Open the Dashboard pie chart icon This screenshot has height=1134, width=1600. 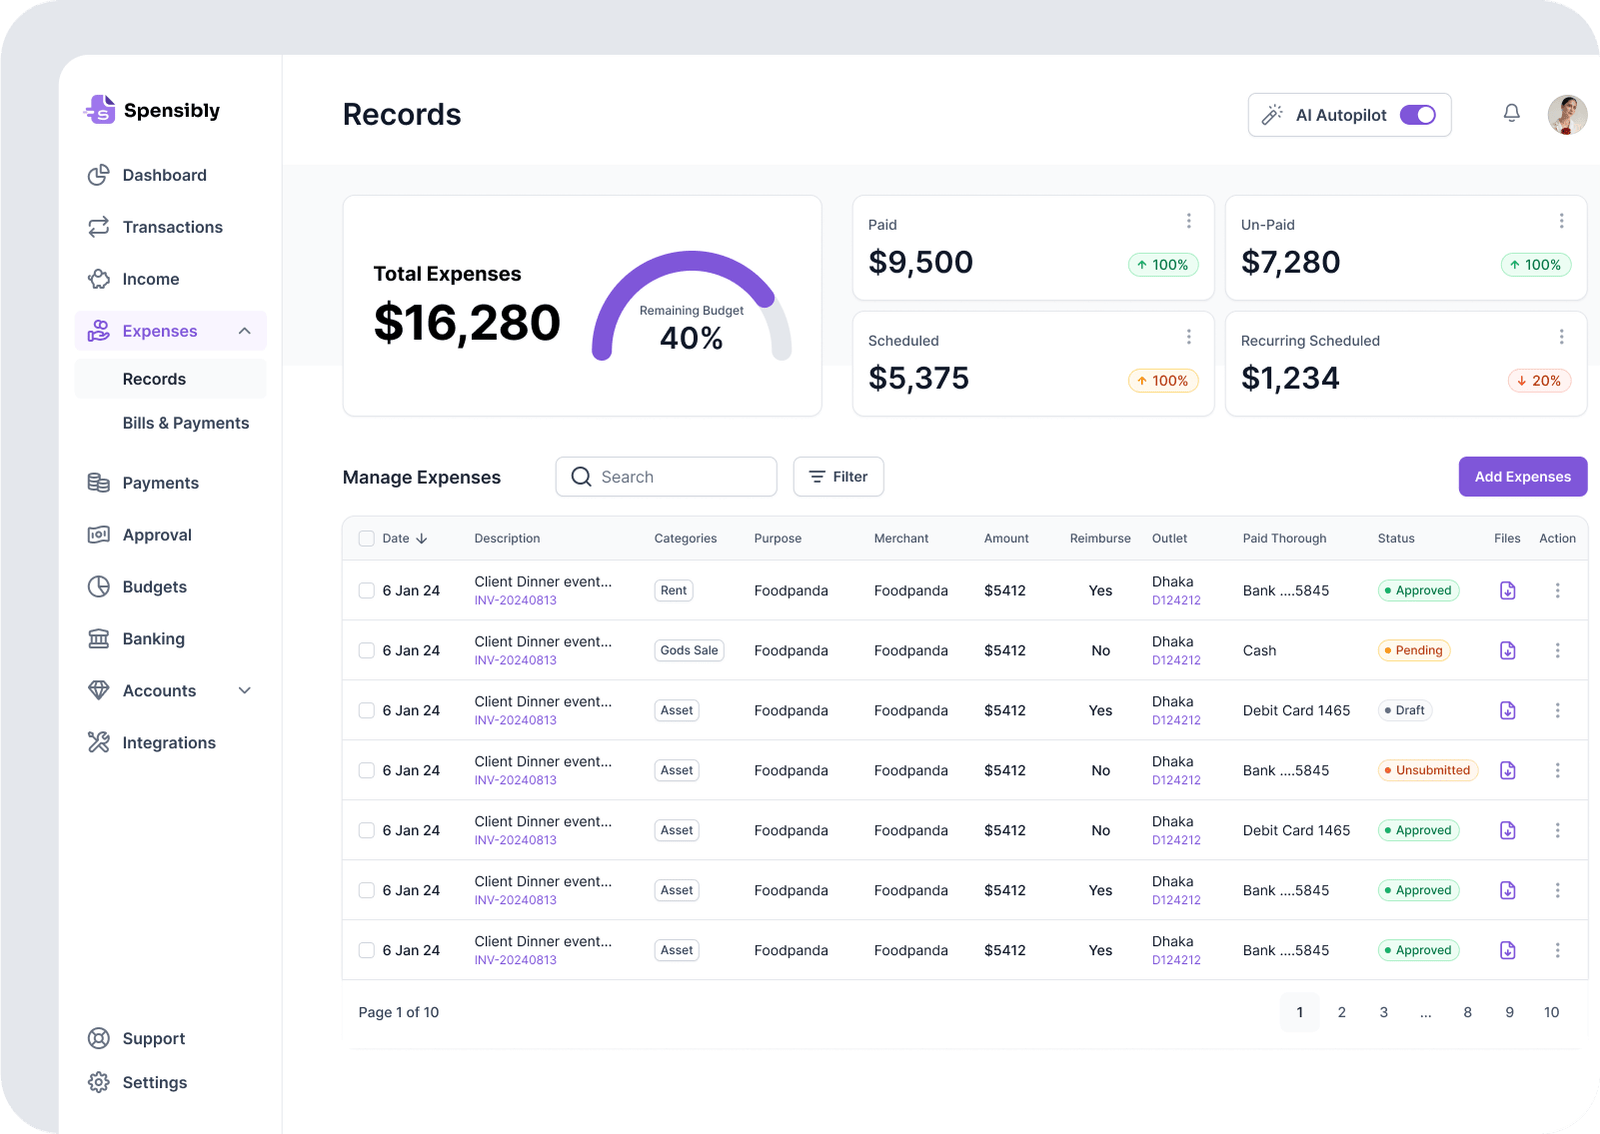98,175
